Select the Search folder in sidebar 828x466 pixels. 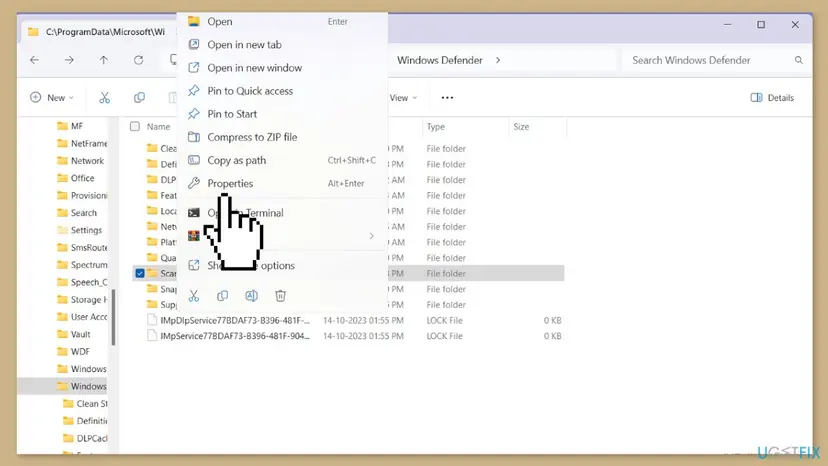click(x=83, y=213)
